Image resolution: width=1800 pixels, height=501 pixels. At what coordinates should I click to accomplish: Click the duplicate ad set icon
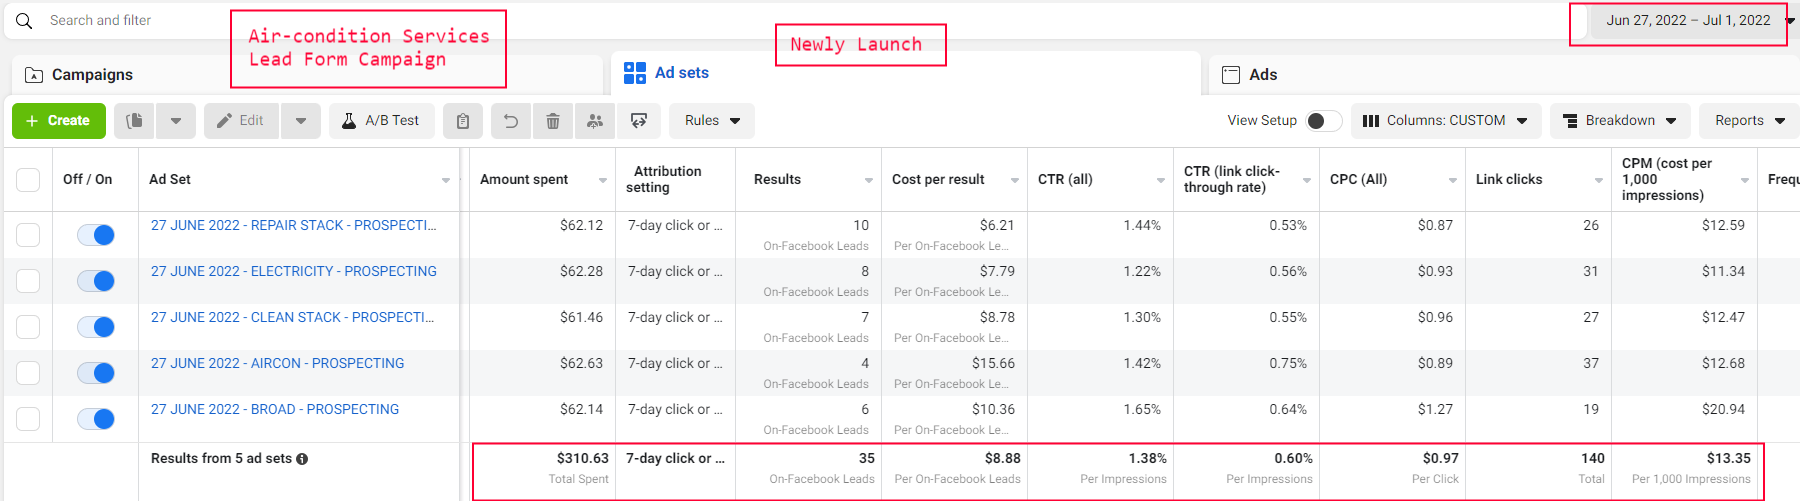tap(135, 121)
